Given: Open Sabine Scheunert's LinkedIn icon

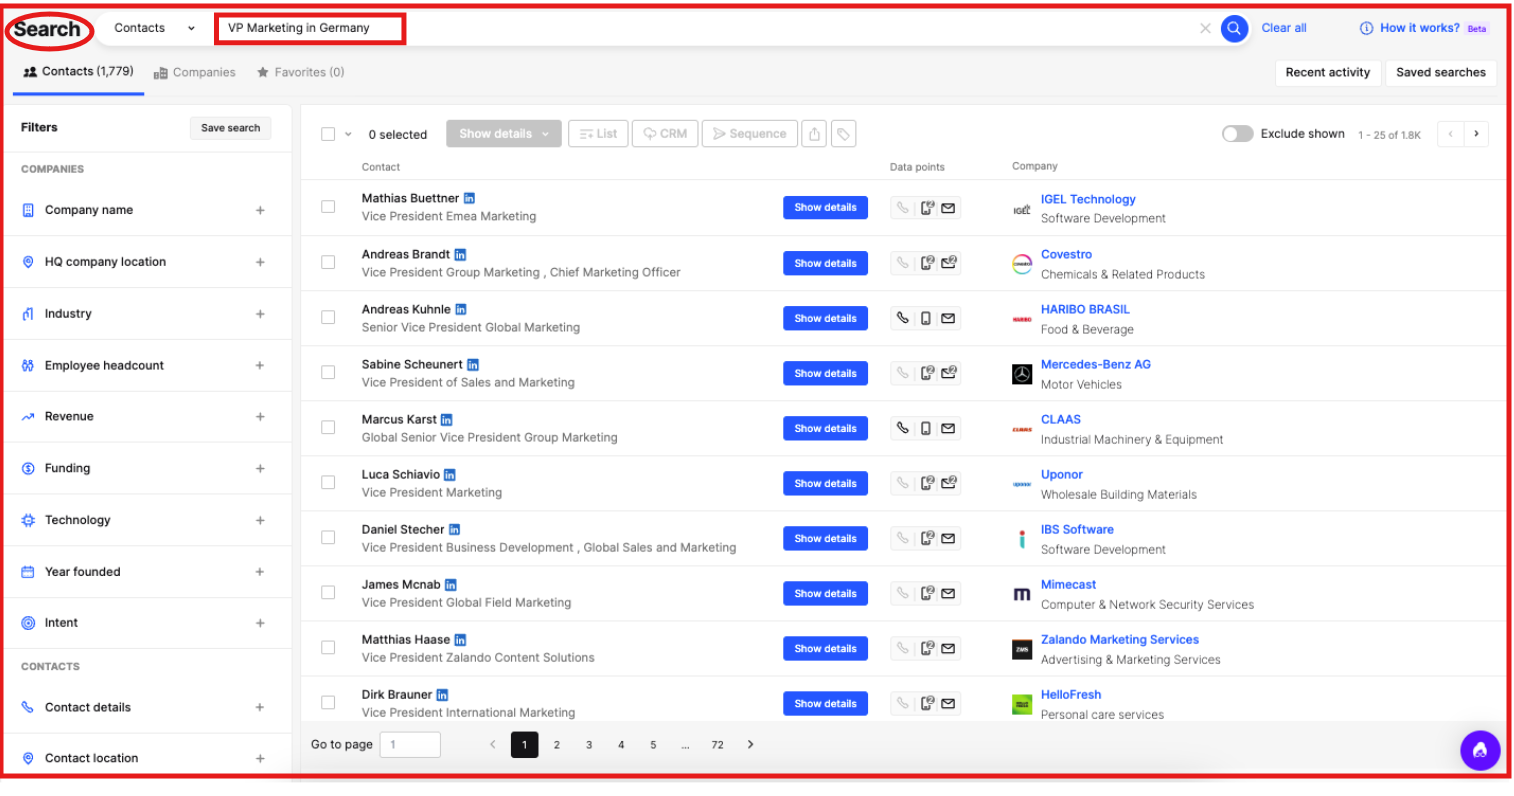Looking at the screenshot, I should pos(473,364).
